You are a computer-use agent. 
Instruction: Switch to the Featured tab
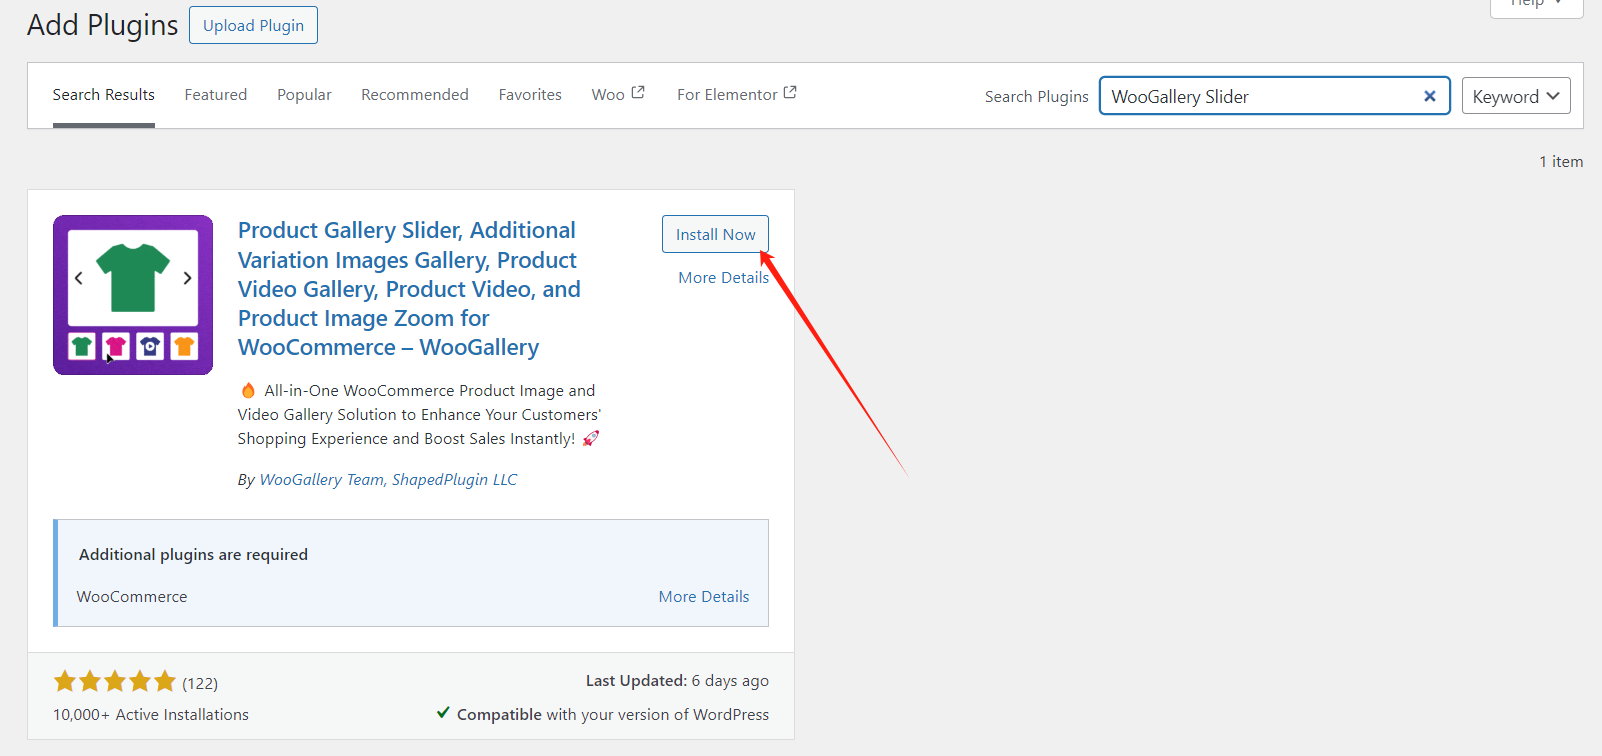tap(216, 95)
